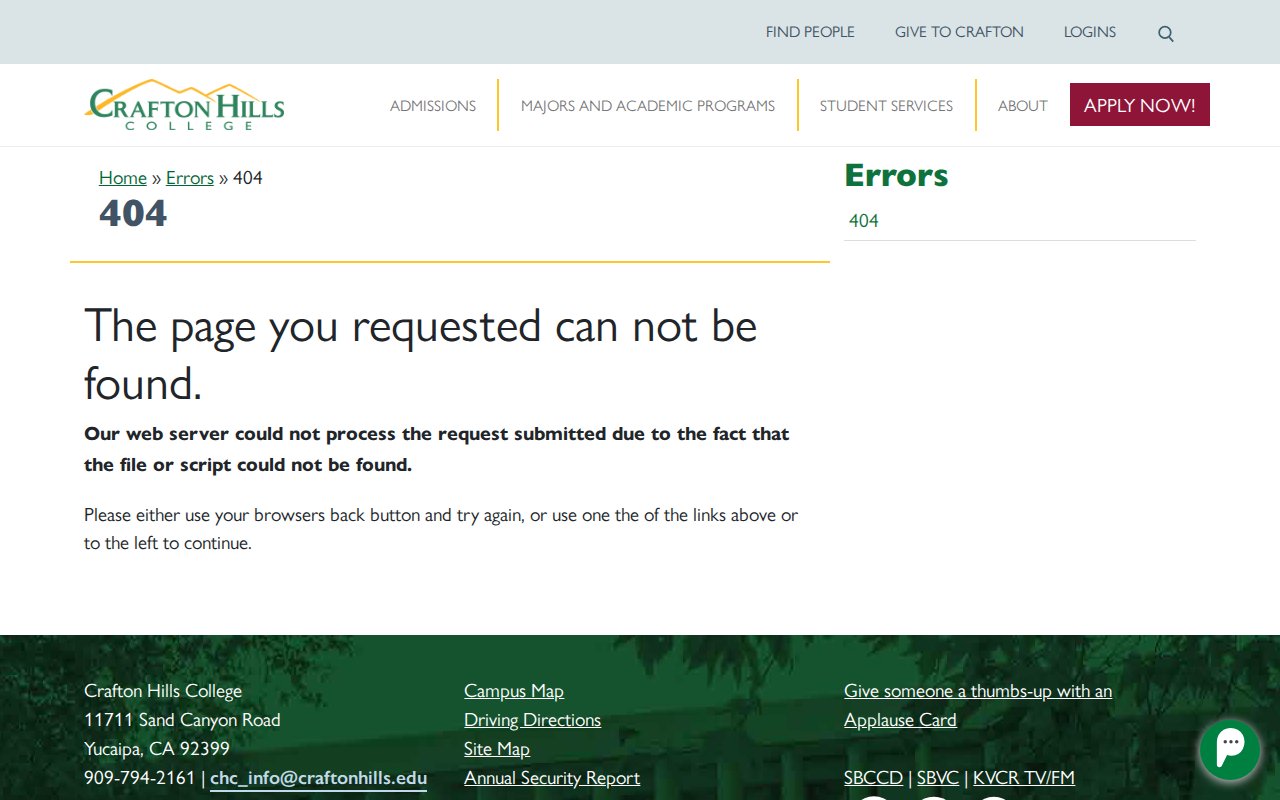Click the chc_info@craftonhills.edu email link
This screenshot has width=1280, height=800.
[318, 778]
